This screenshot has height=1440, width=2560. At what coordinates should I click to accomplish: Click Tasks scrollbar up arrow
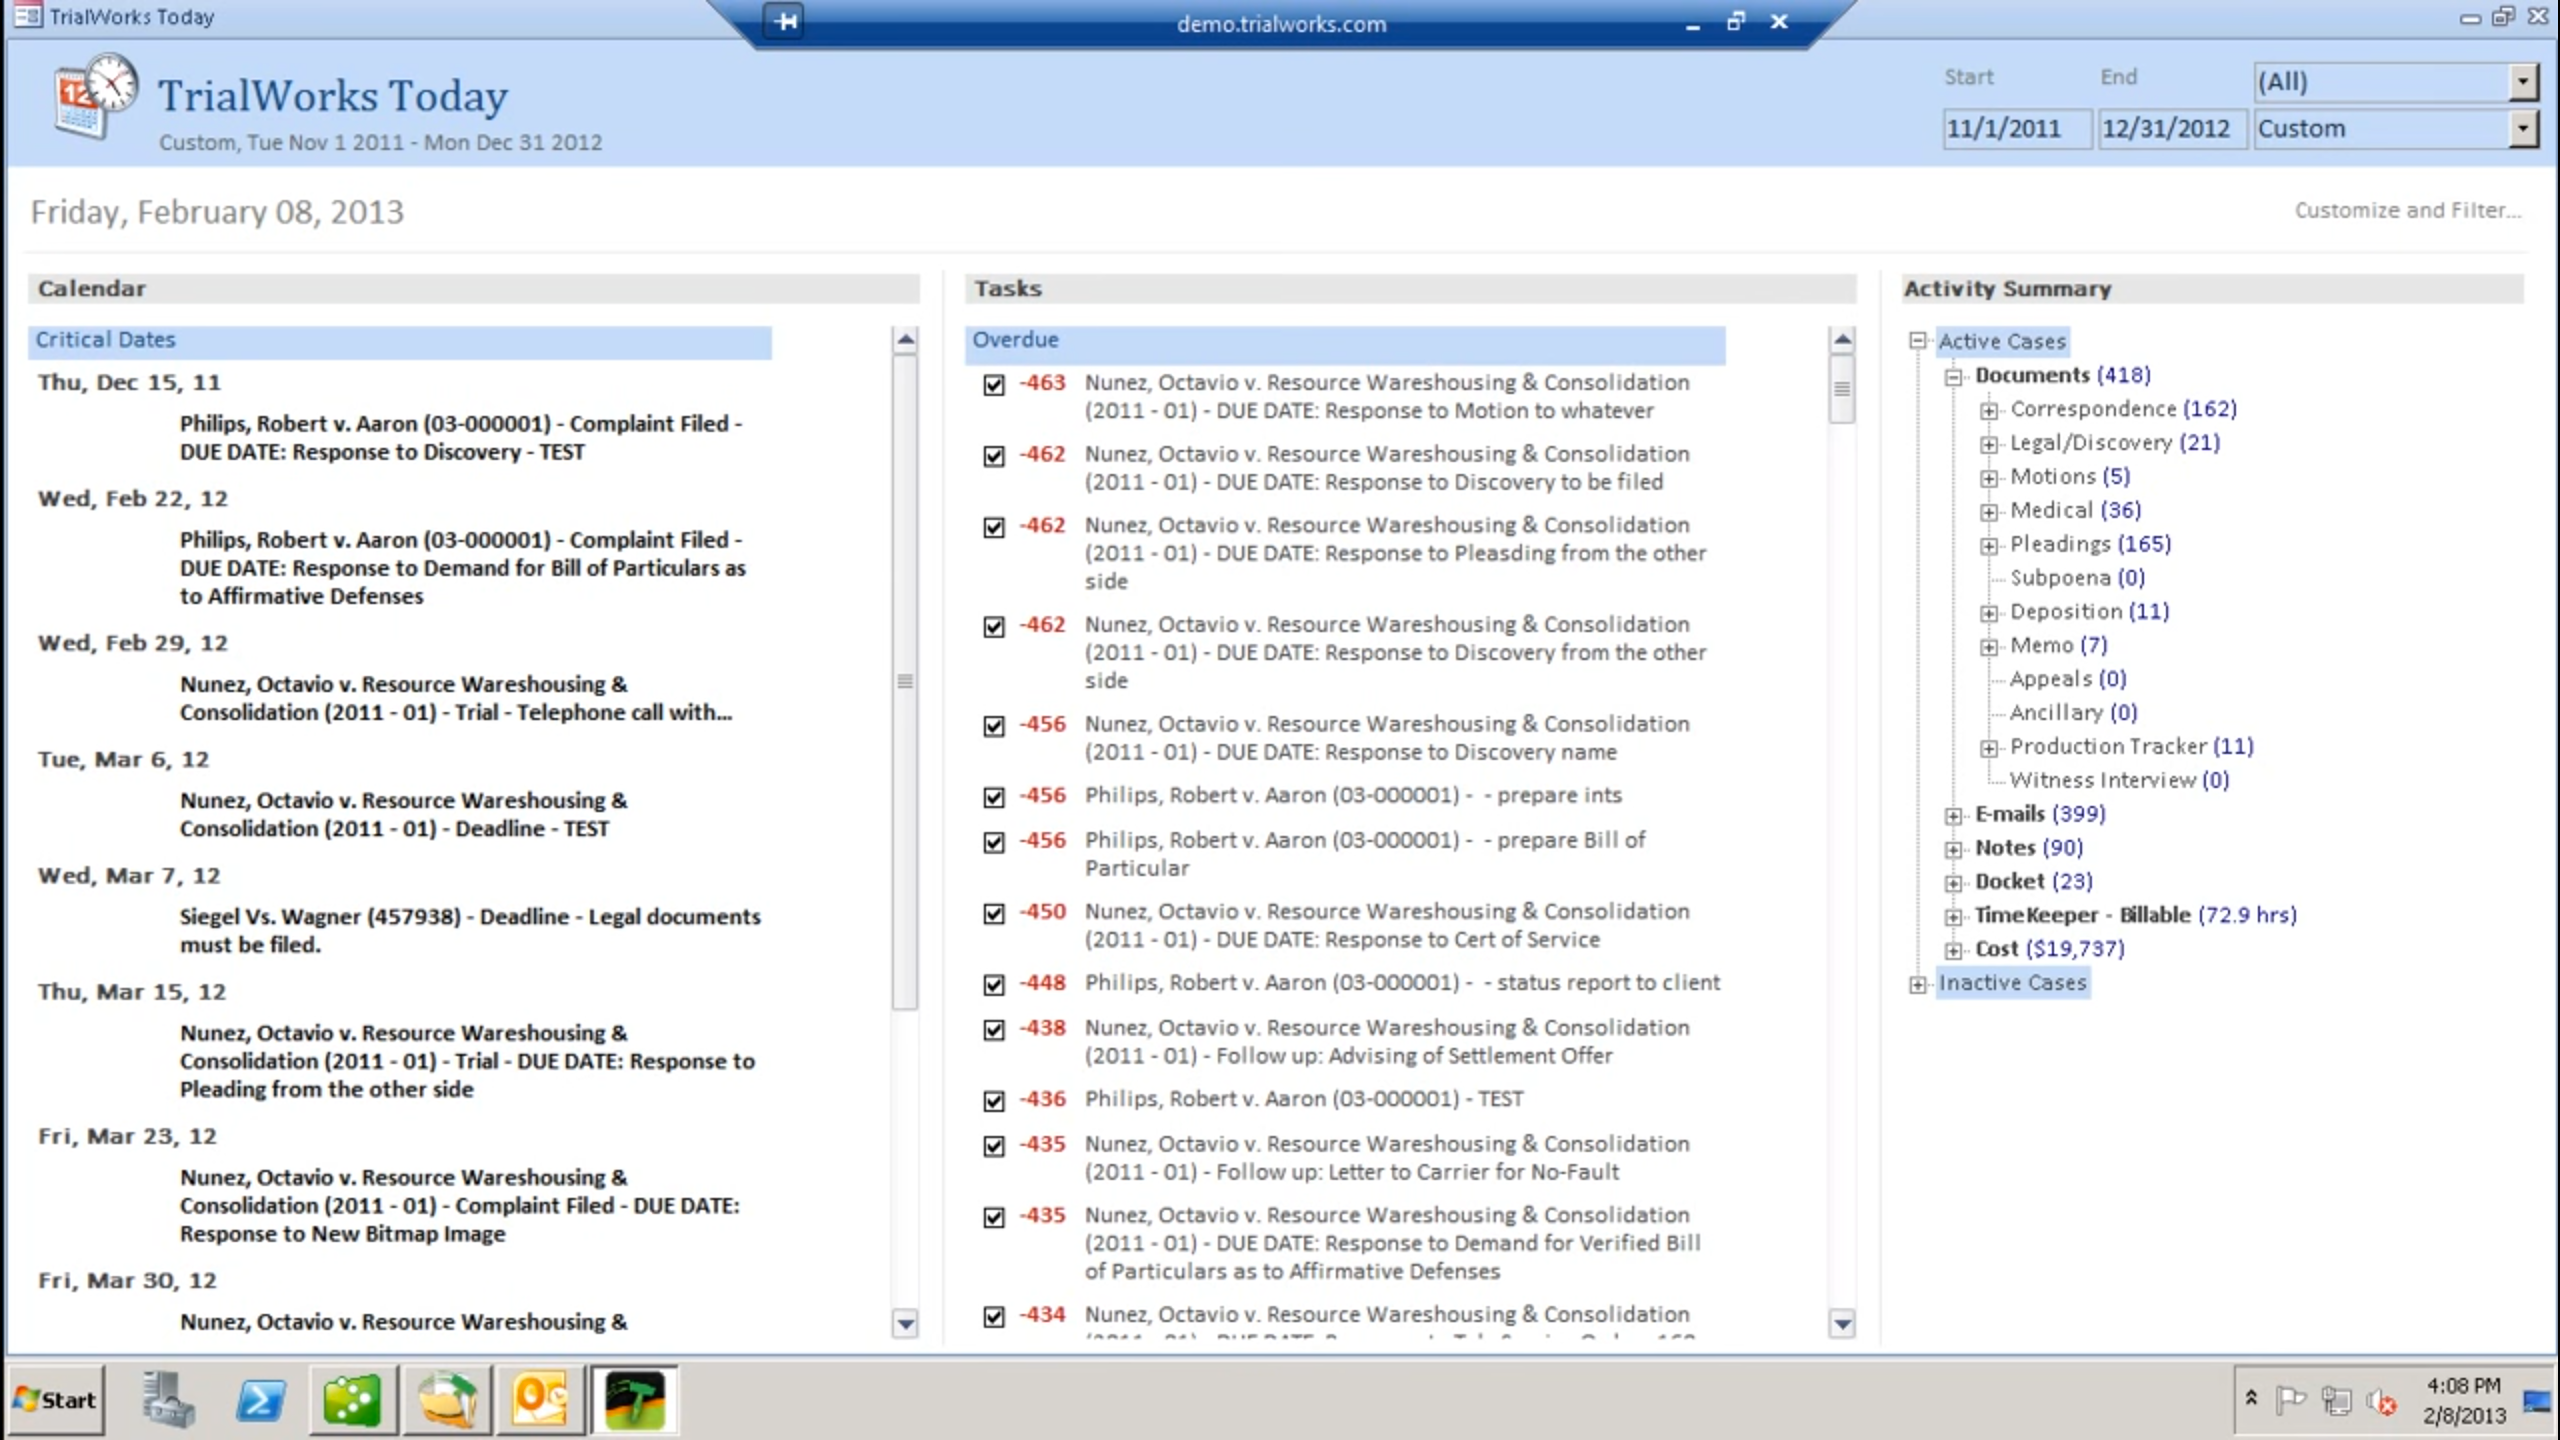pos(1842,340)
